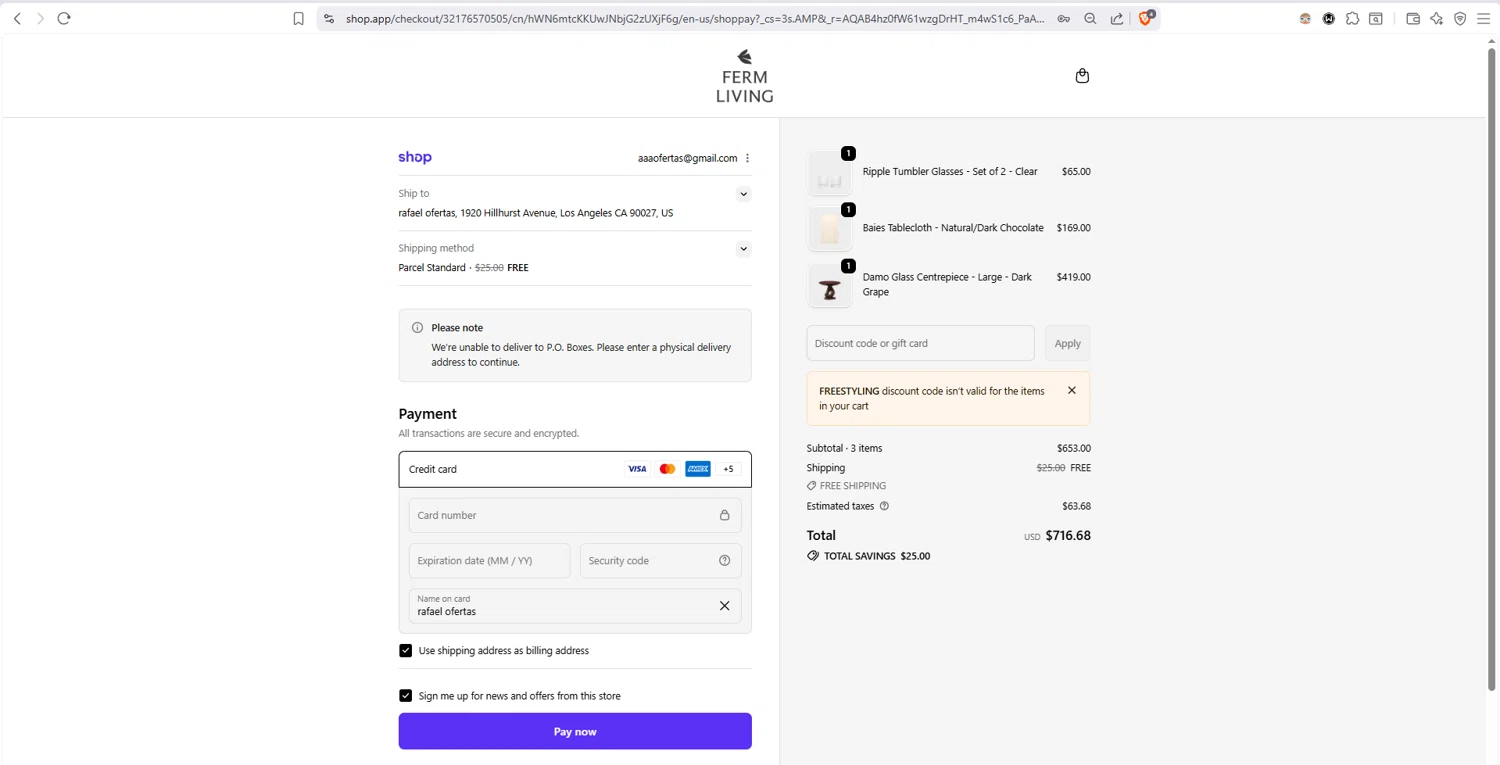
Task: Uncheck Sign me up for news
Action: pyautogui.click(x=405, y=696)
